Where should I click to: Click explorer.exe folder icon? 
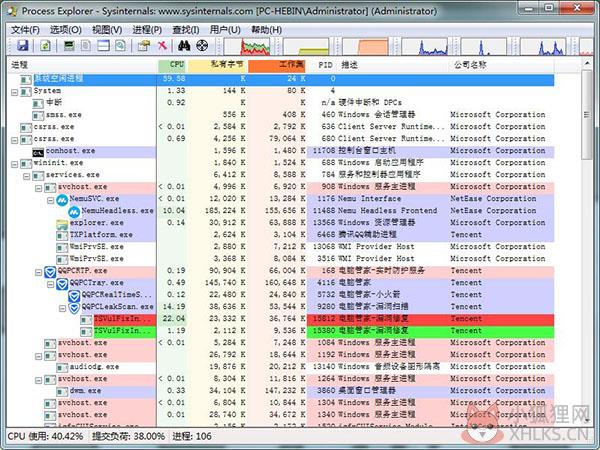pyautogui.click(x=62, y=223)
